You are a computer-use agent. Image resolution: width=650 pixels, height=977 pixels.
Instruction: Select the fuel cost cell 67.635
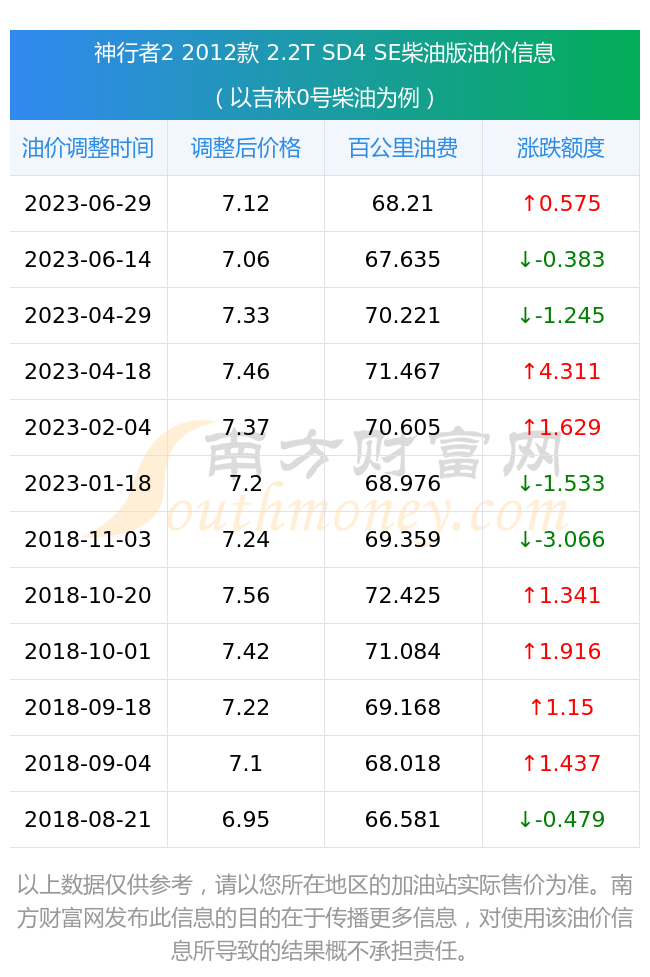(x=403, y=259)
